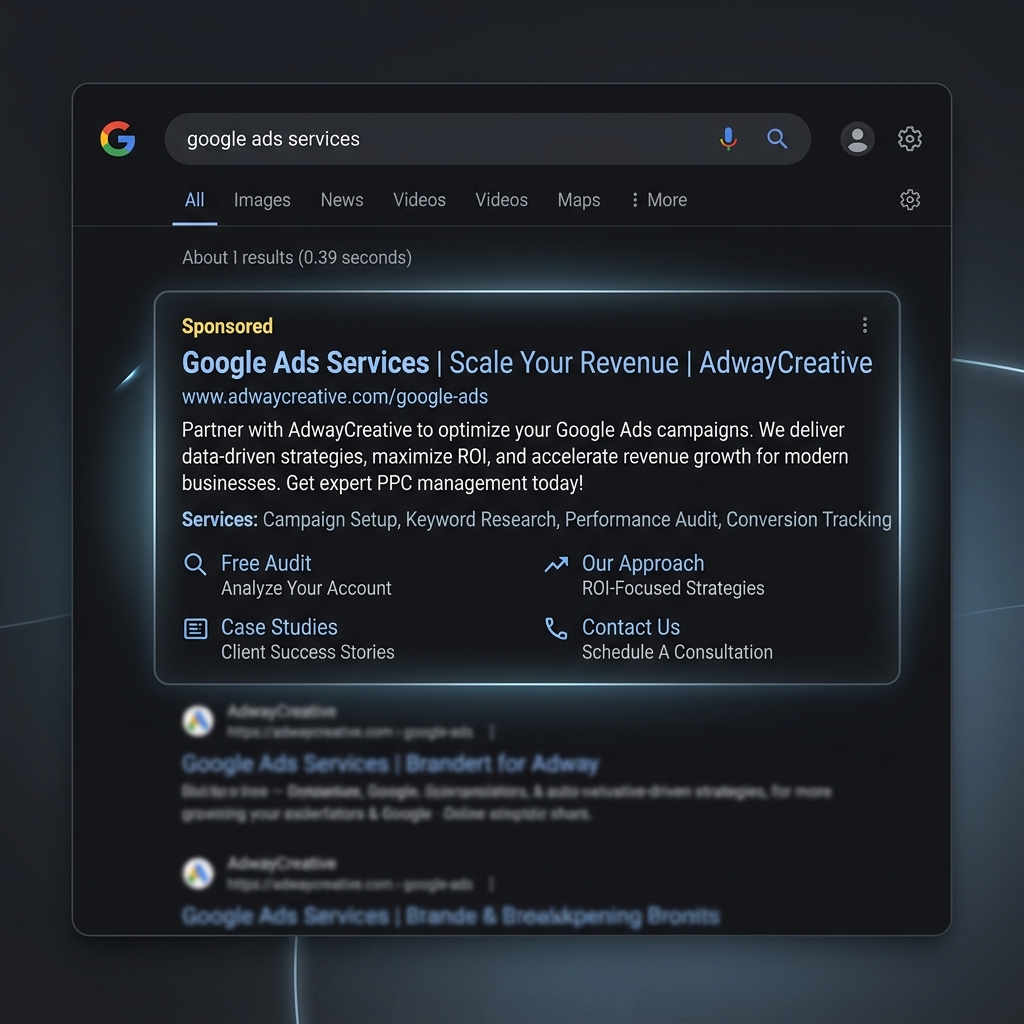The width and height of the screenshot is (1024, 1024).
Task: Click ad description starting Partner with AdwayCreative
Action: click(x=515, y=456)
